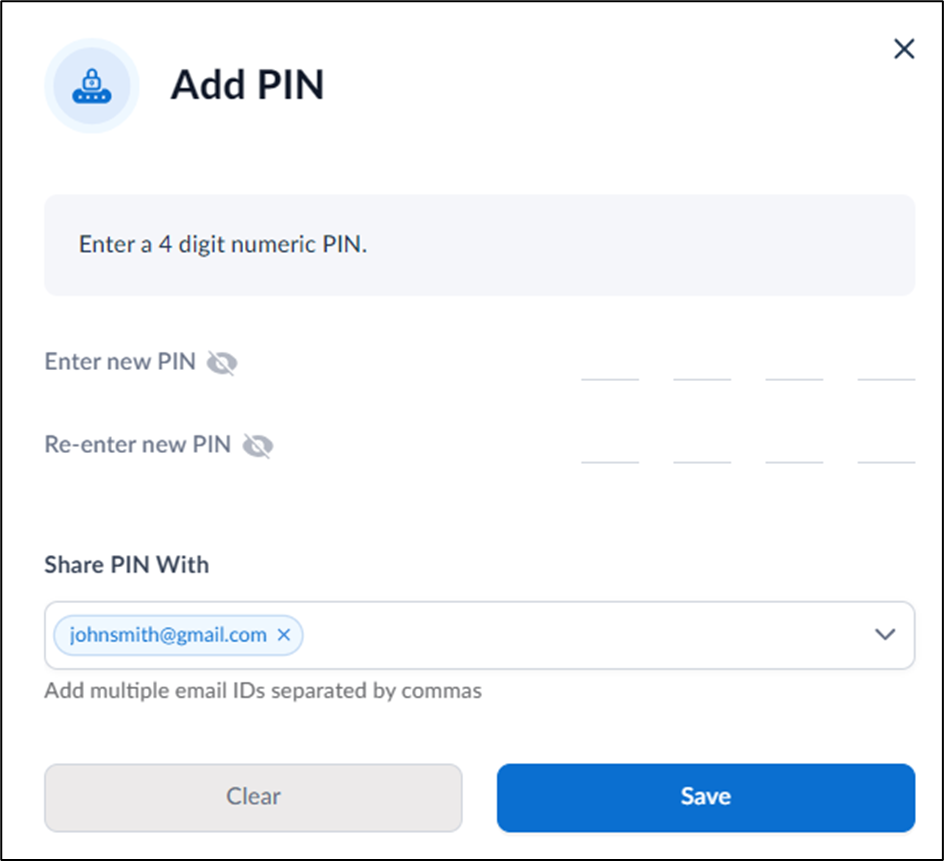
Task: Close the Add PIN dialog
Action: tap(904, 49)
